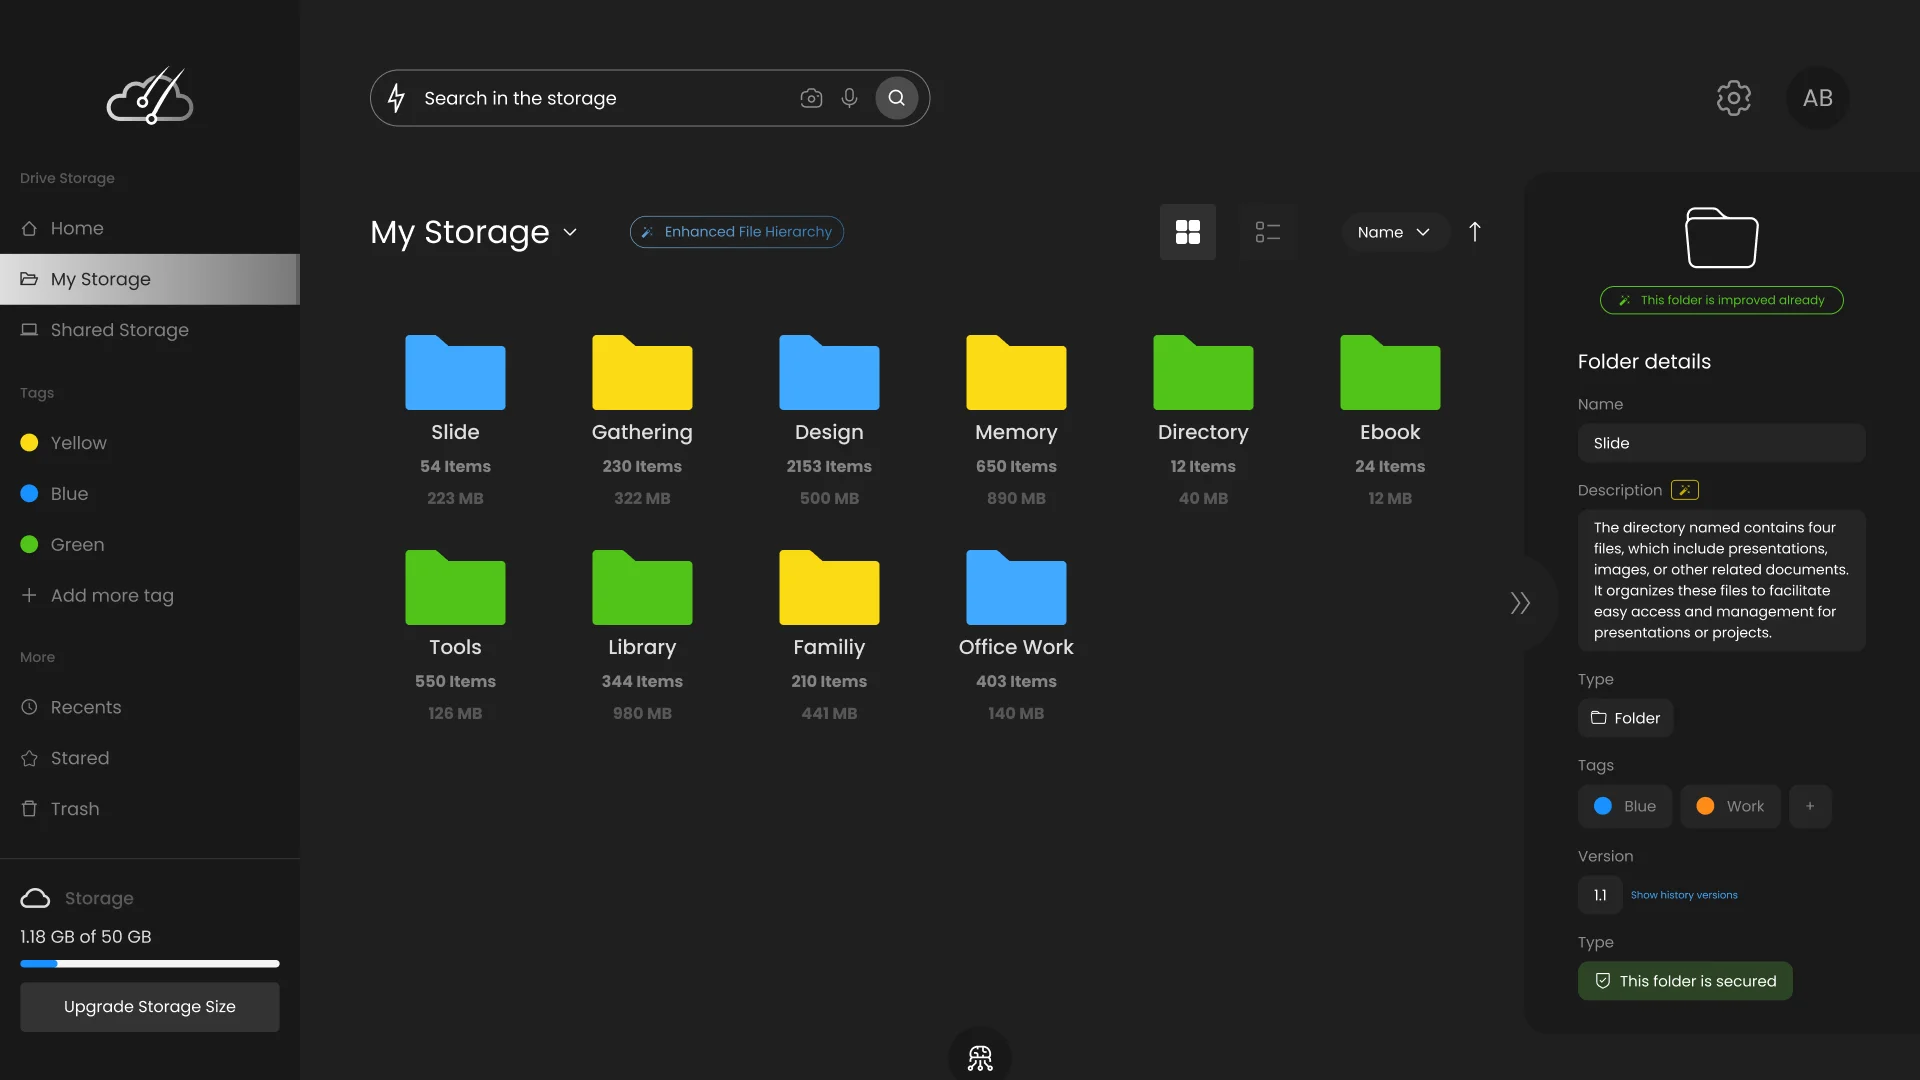
Task: Click the folder outline icon in details panel
Action: click(x=1722, y=238)
